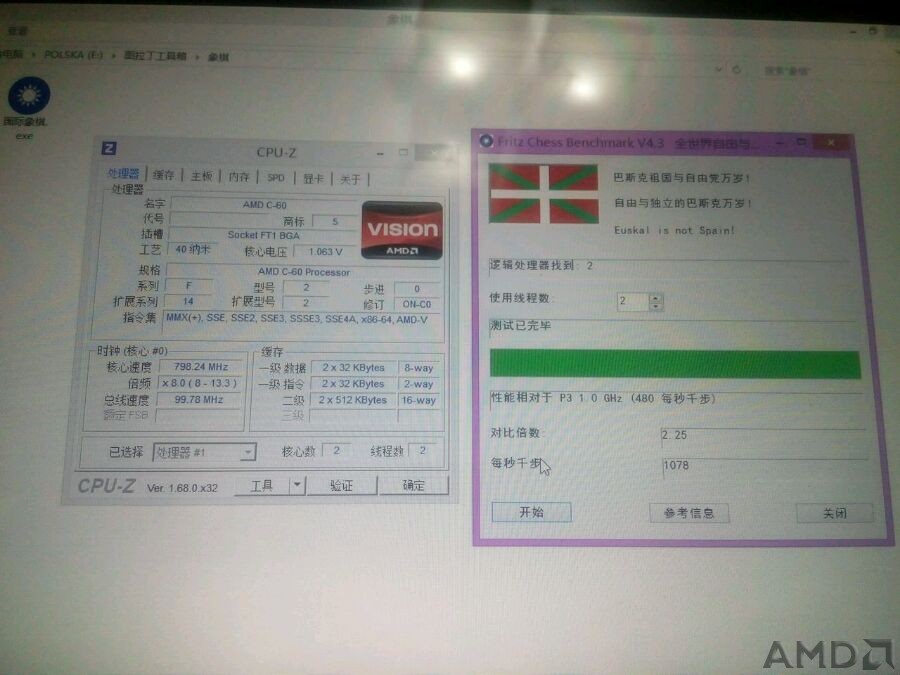Image resolution: width=900 pixels, height=675 pixels.
Task: Click the 名字 field showing AMD C-60
Action: tap(265, 205)
